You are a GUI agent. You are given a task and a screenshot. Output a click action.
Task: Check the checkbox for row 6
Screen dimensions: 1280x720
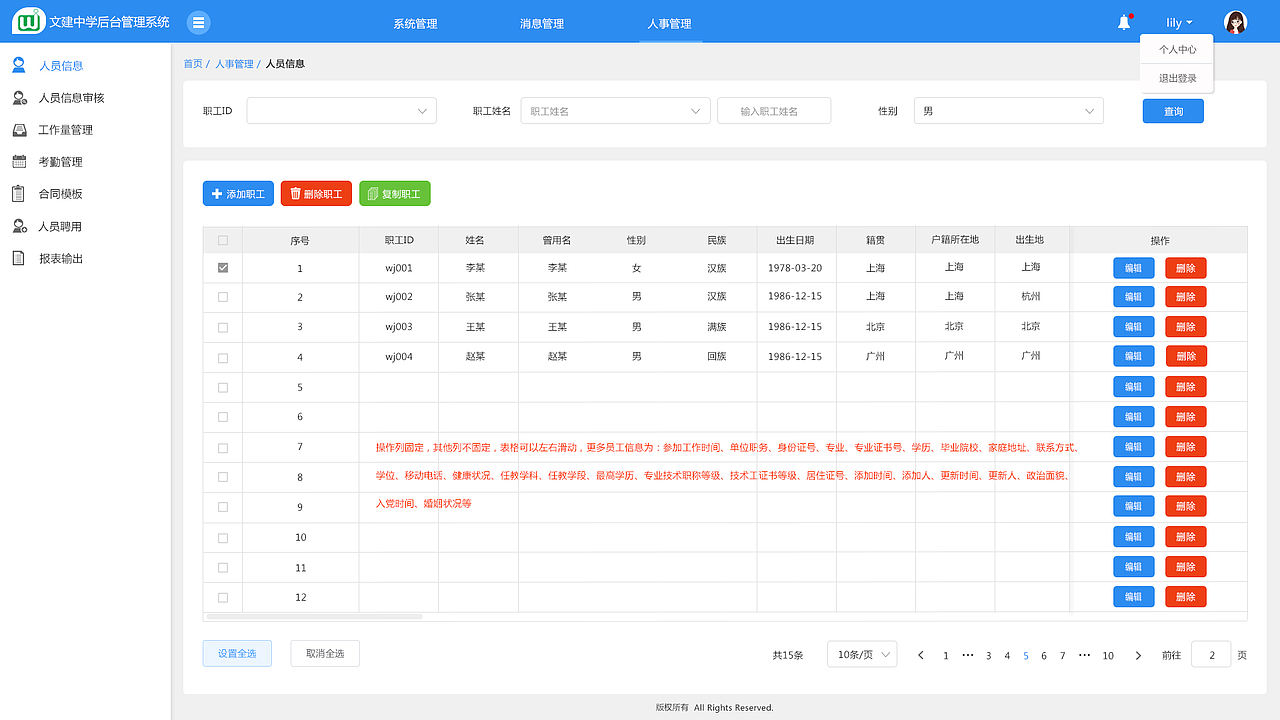[x=223, y=417]
